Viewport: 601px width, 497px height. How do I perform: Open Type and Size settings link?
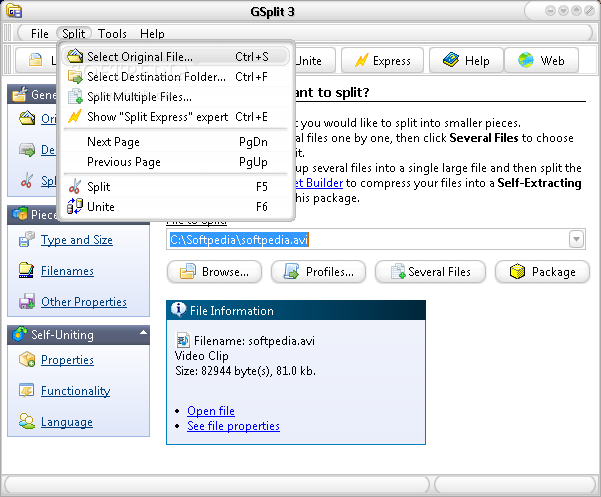coord(77,240)
